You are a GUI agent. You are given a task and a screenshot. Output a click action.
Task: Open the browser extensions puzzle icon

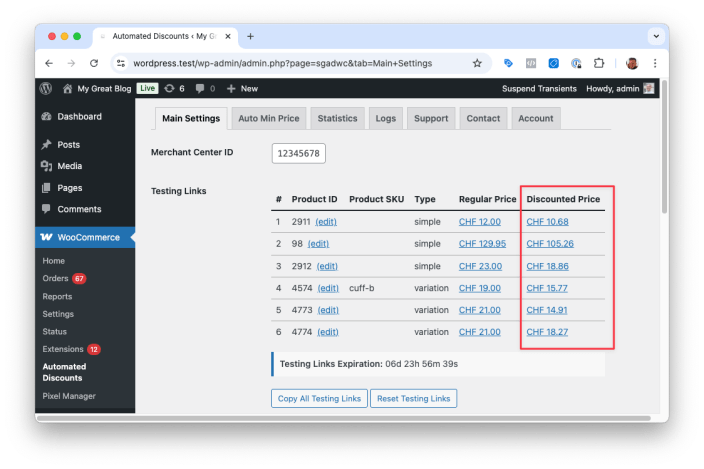599,62
